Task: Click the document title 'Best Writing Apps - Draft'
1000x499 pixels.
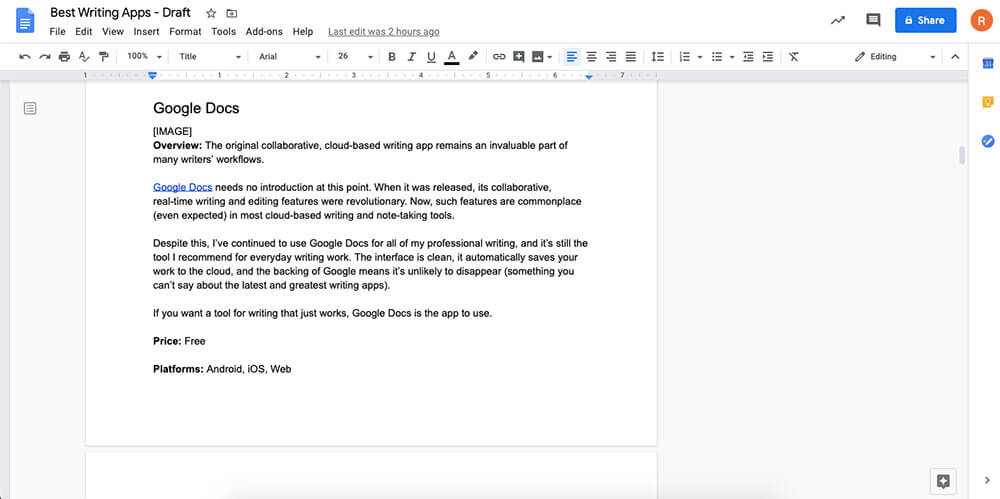Action: coord(120,13)
